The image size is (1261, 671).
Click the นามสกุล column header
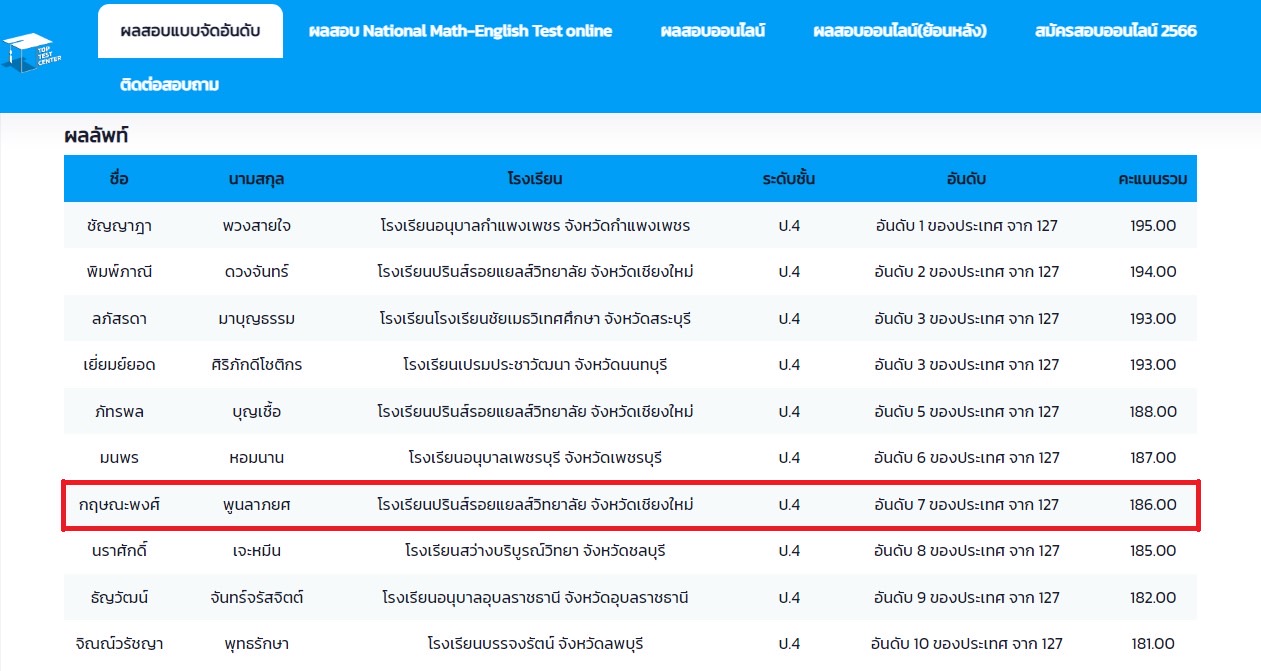point(256,180)
